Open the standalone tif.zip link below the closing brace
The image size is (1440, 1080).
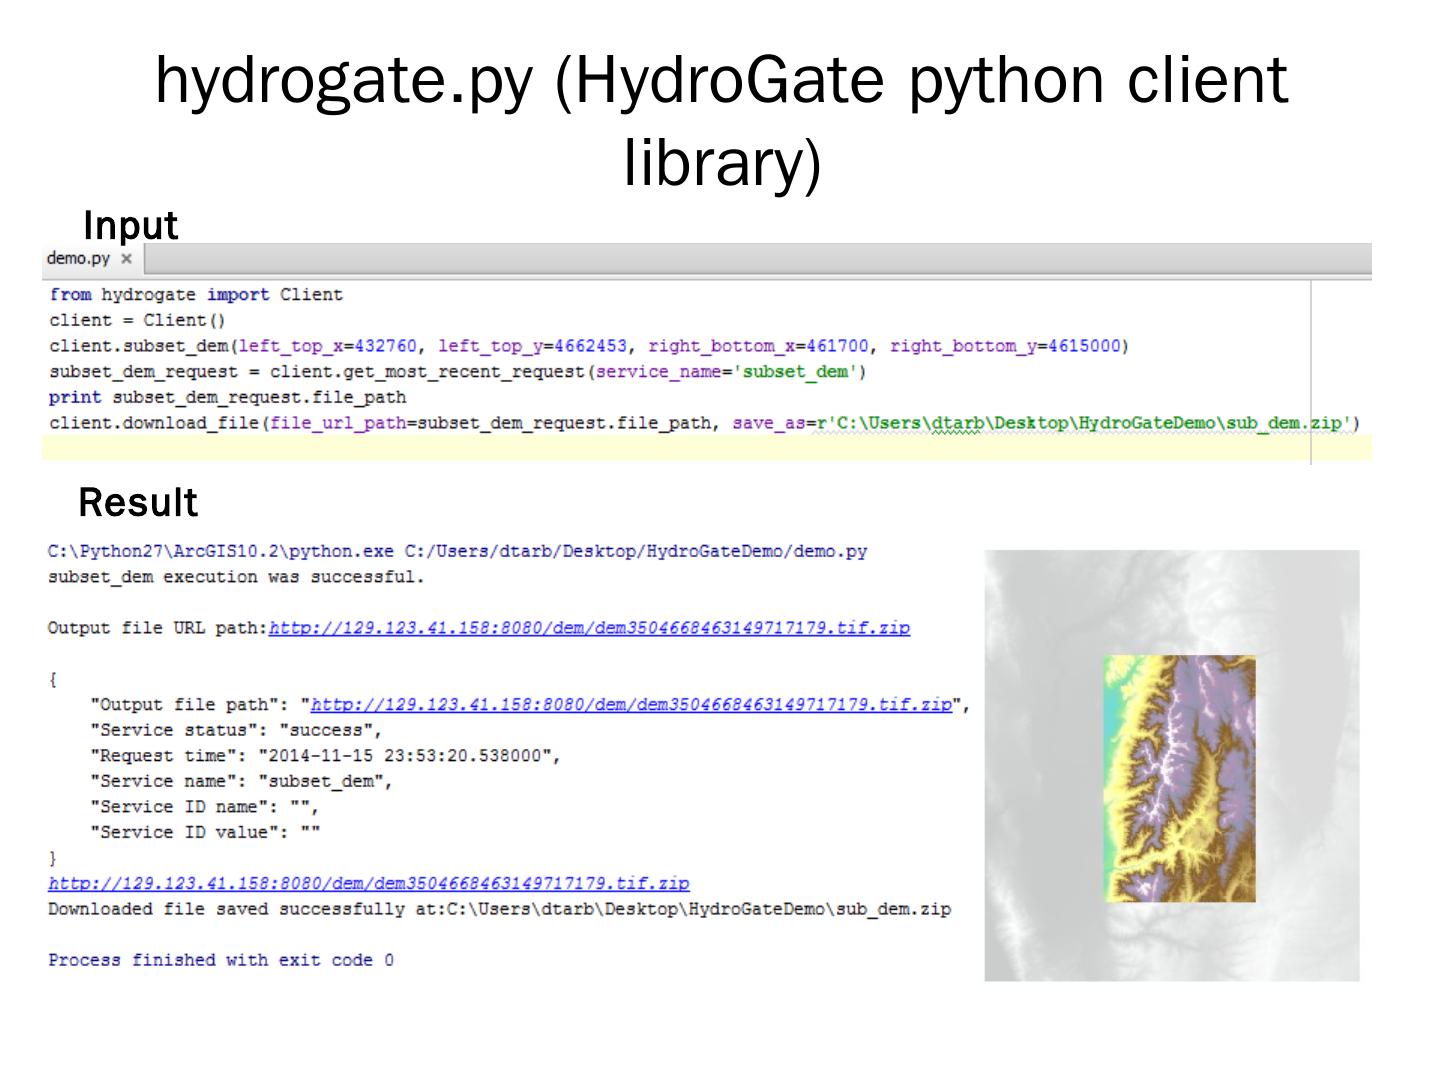pos(368,884)
